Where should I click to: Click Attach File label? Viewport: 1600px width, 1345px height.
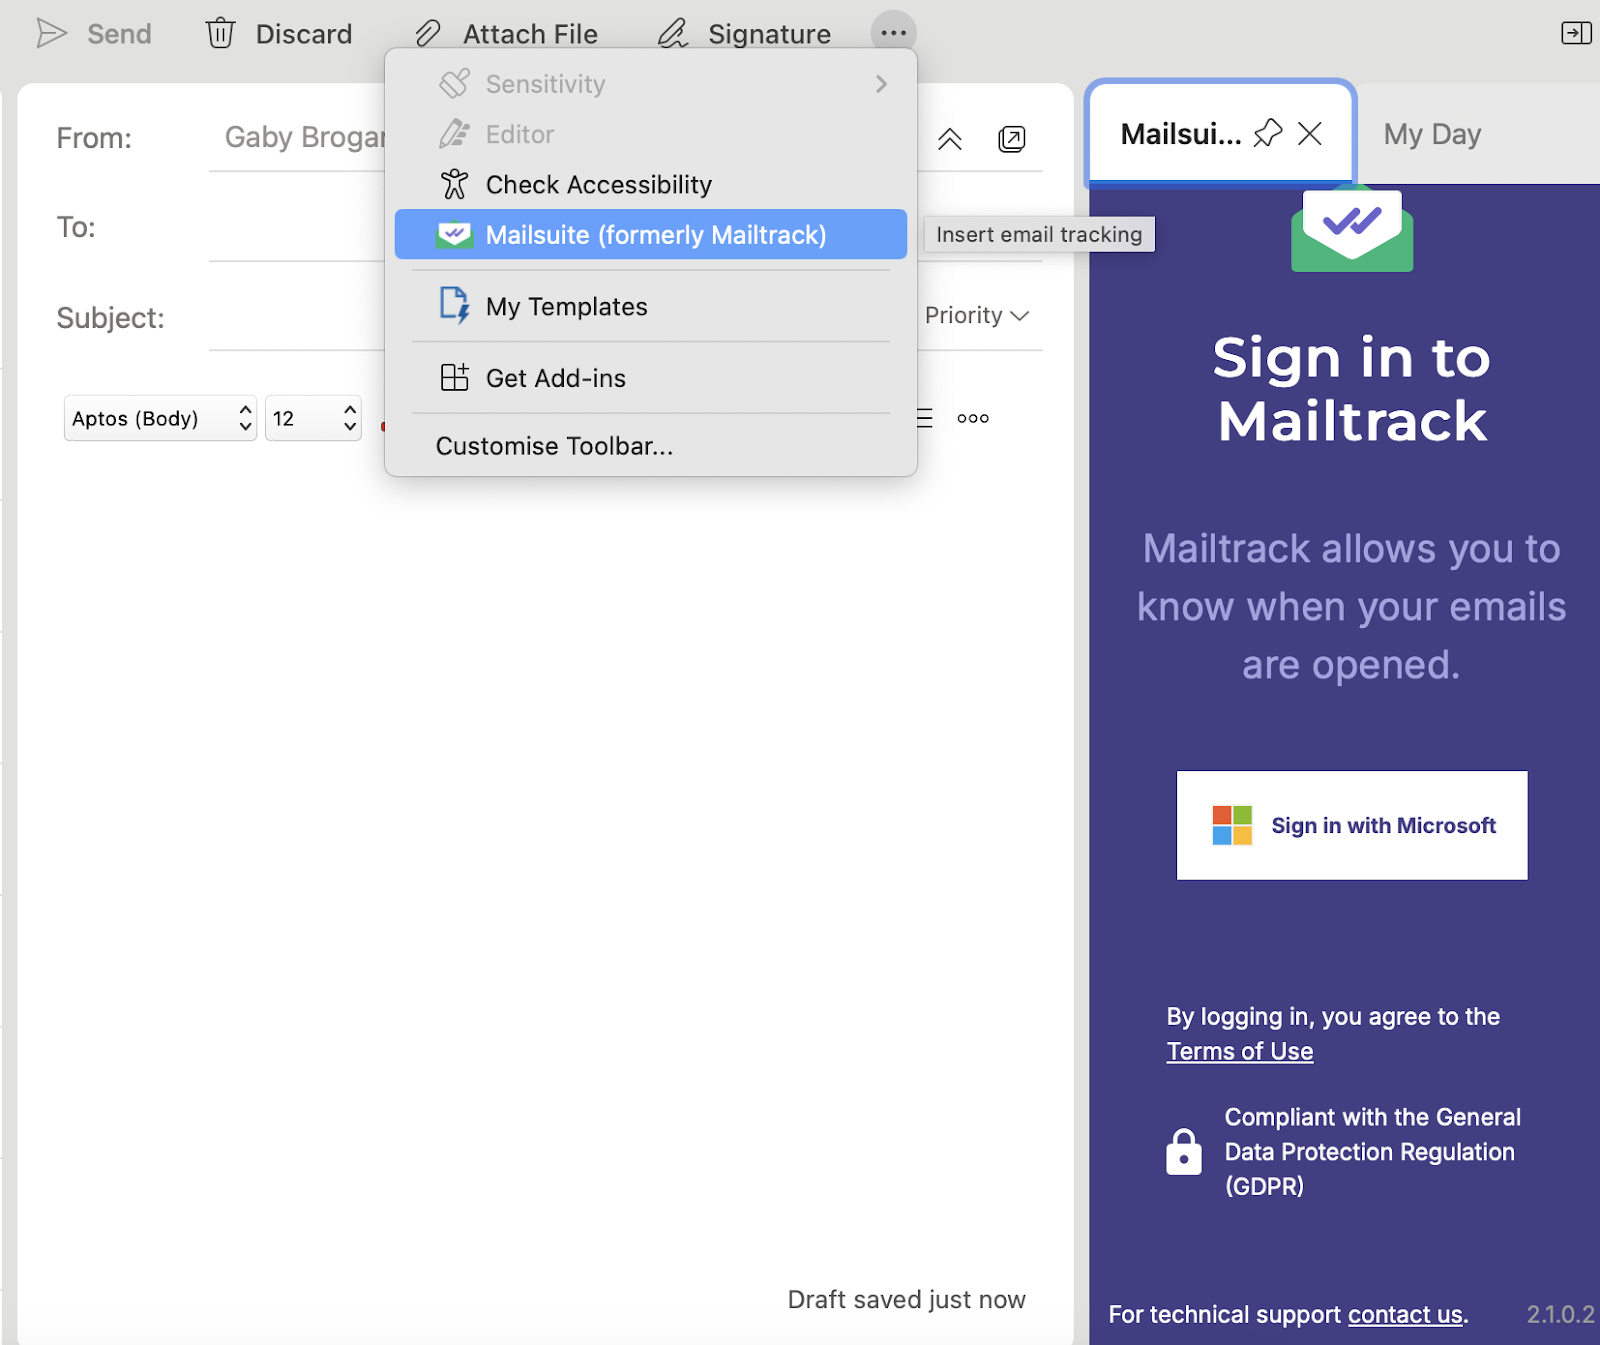(x=530, y=34)
